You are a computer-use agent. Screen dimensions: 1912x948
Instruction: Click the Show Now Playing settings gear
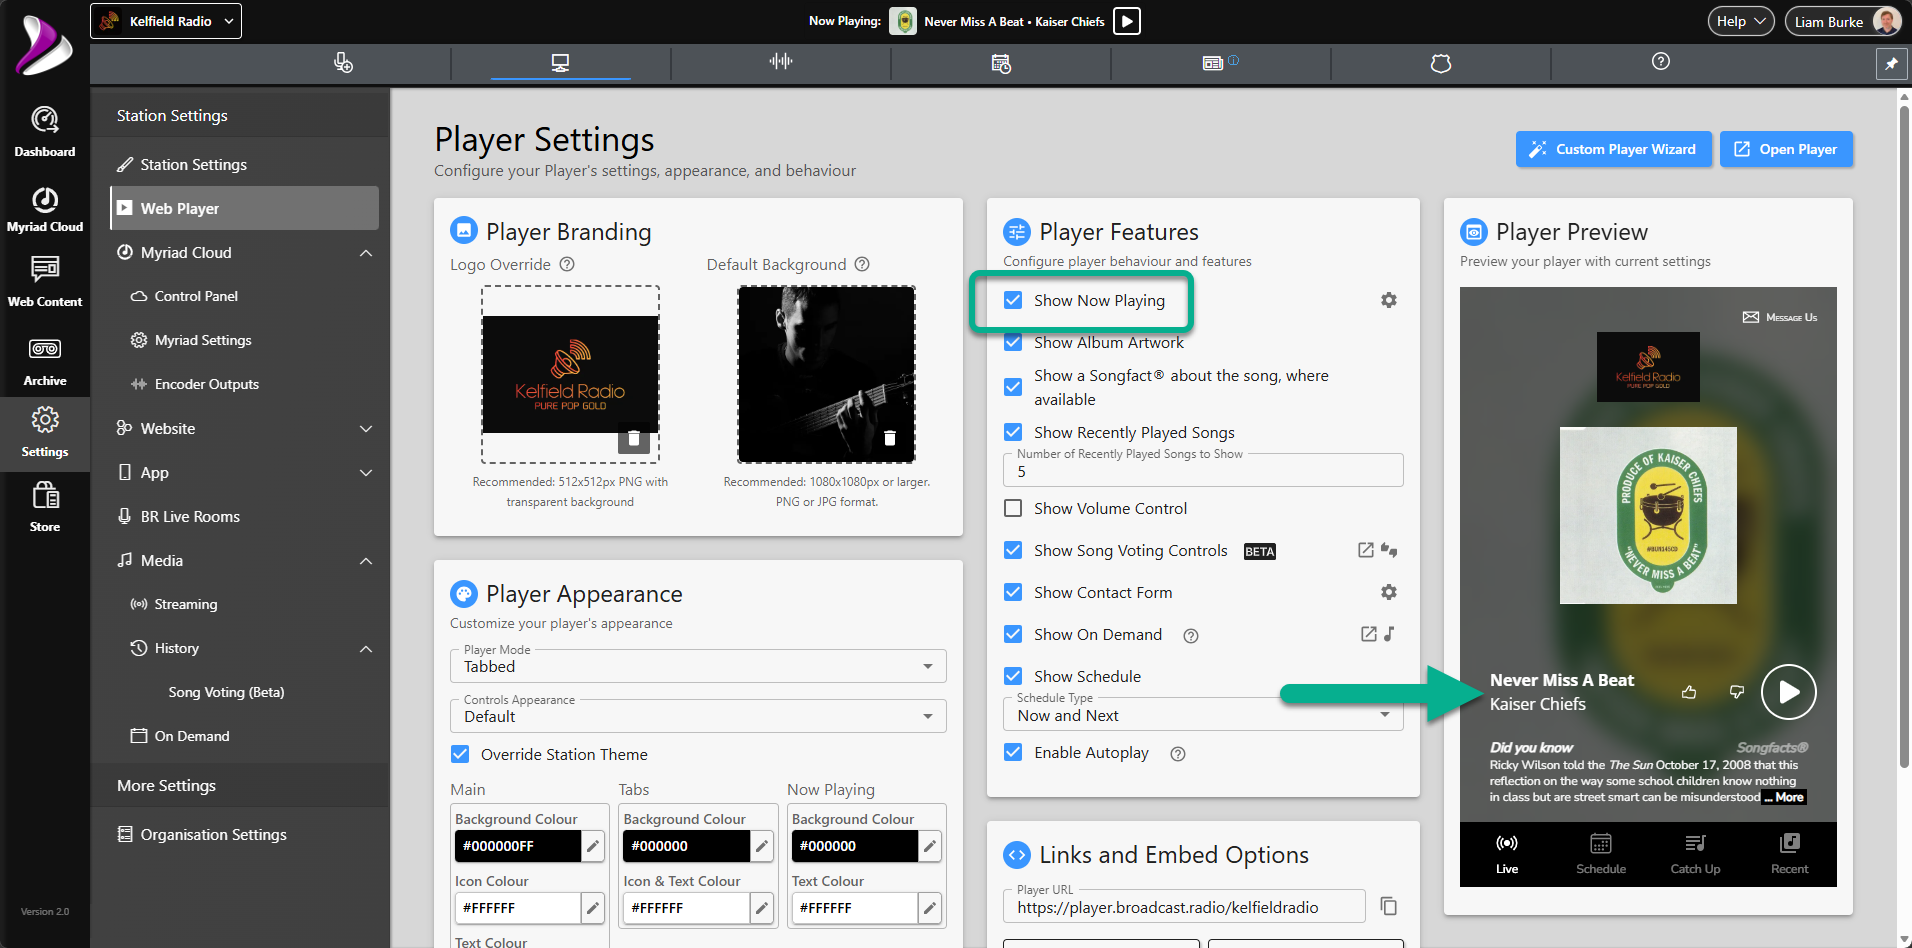(x=1389, y=300)
